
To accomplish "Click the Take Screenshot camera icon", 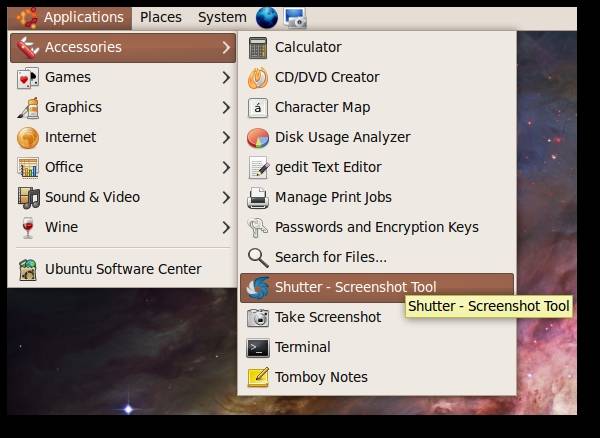I will (x=258, y=318).
